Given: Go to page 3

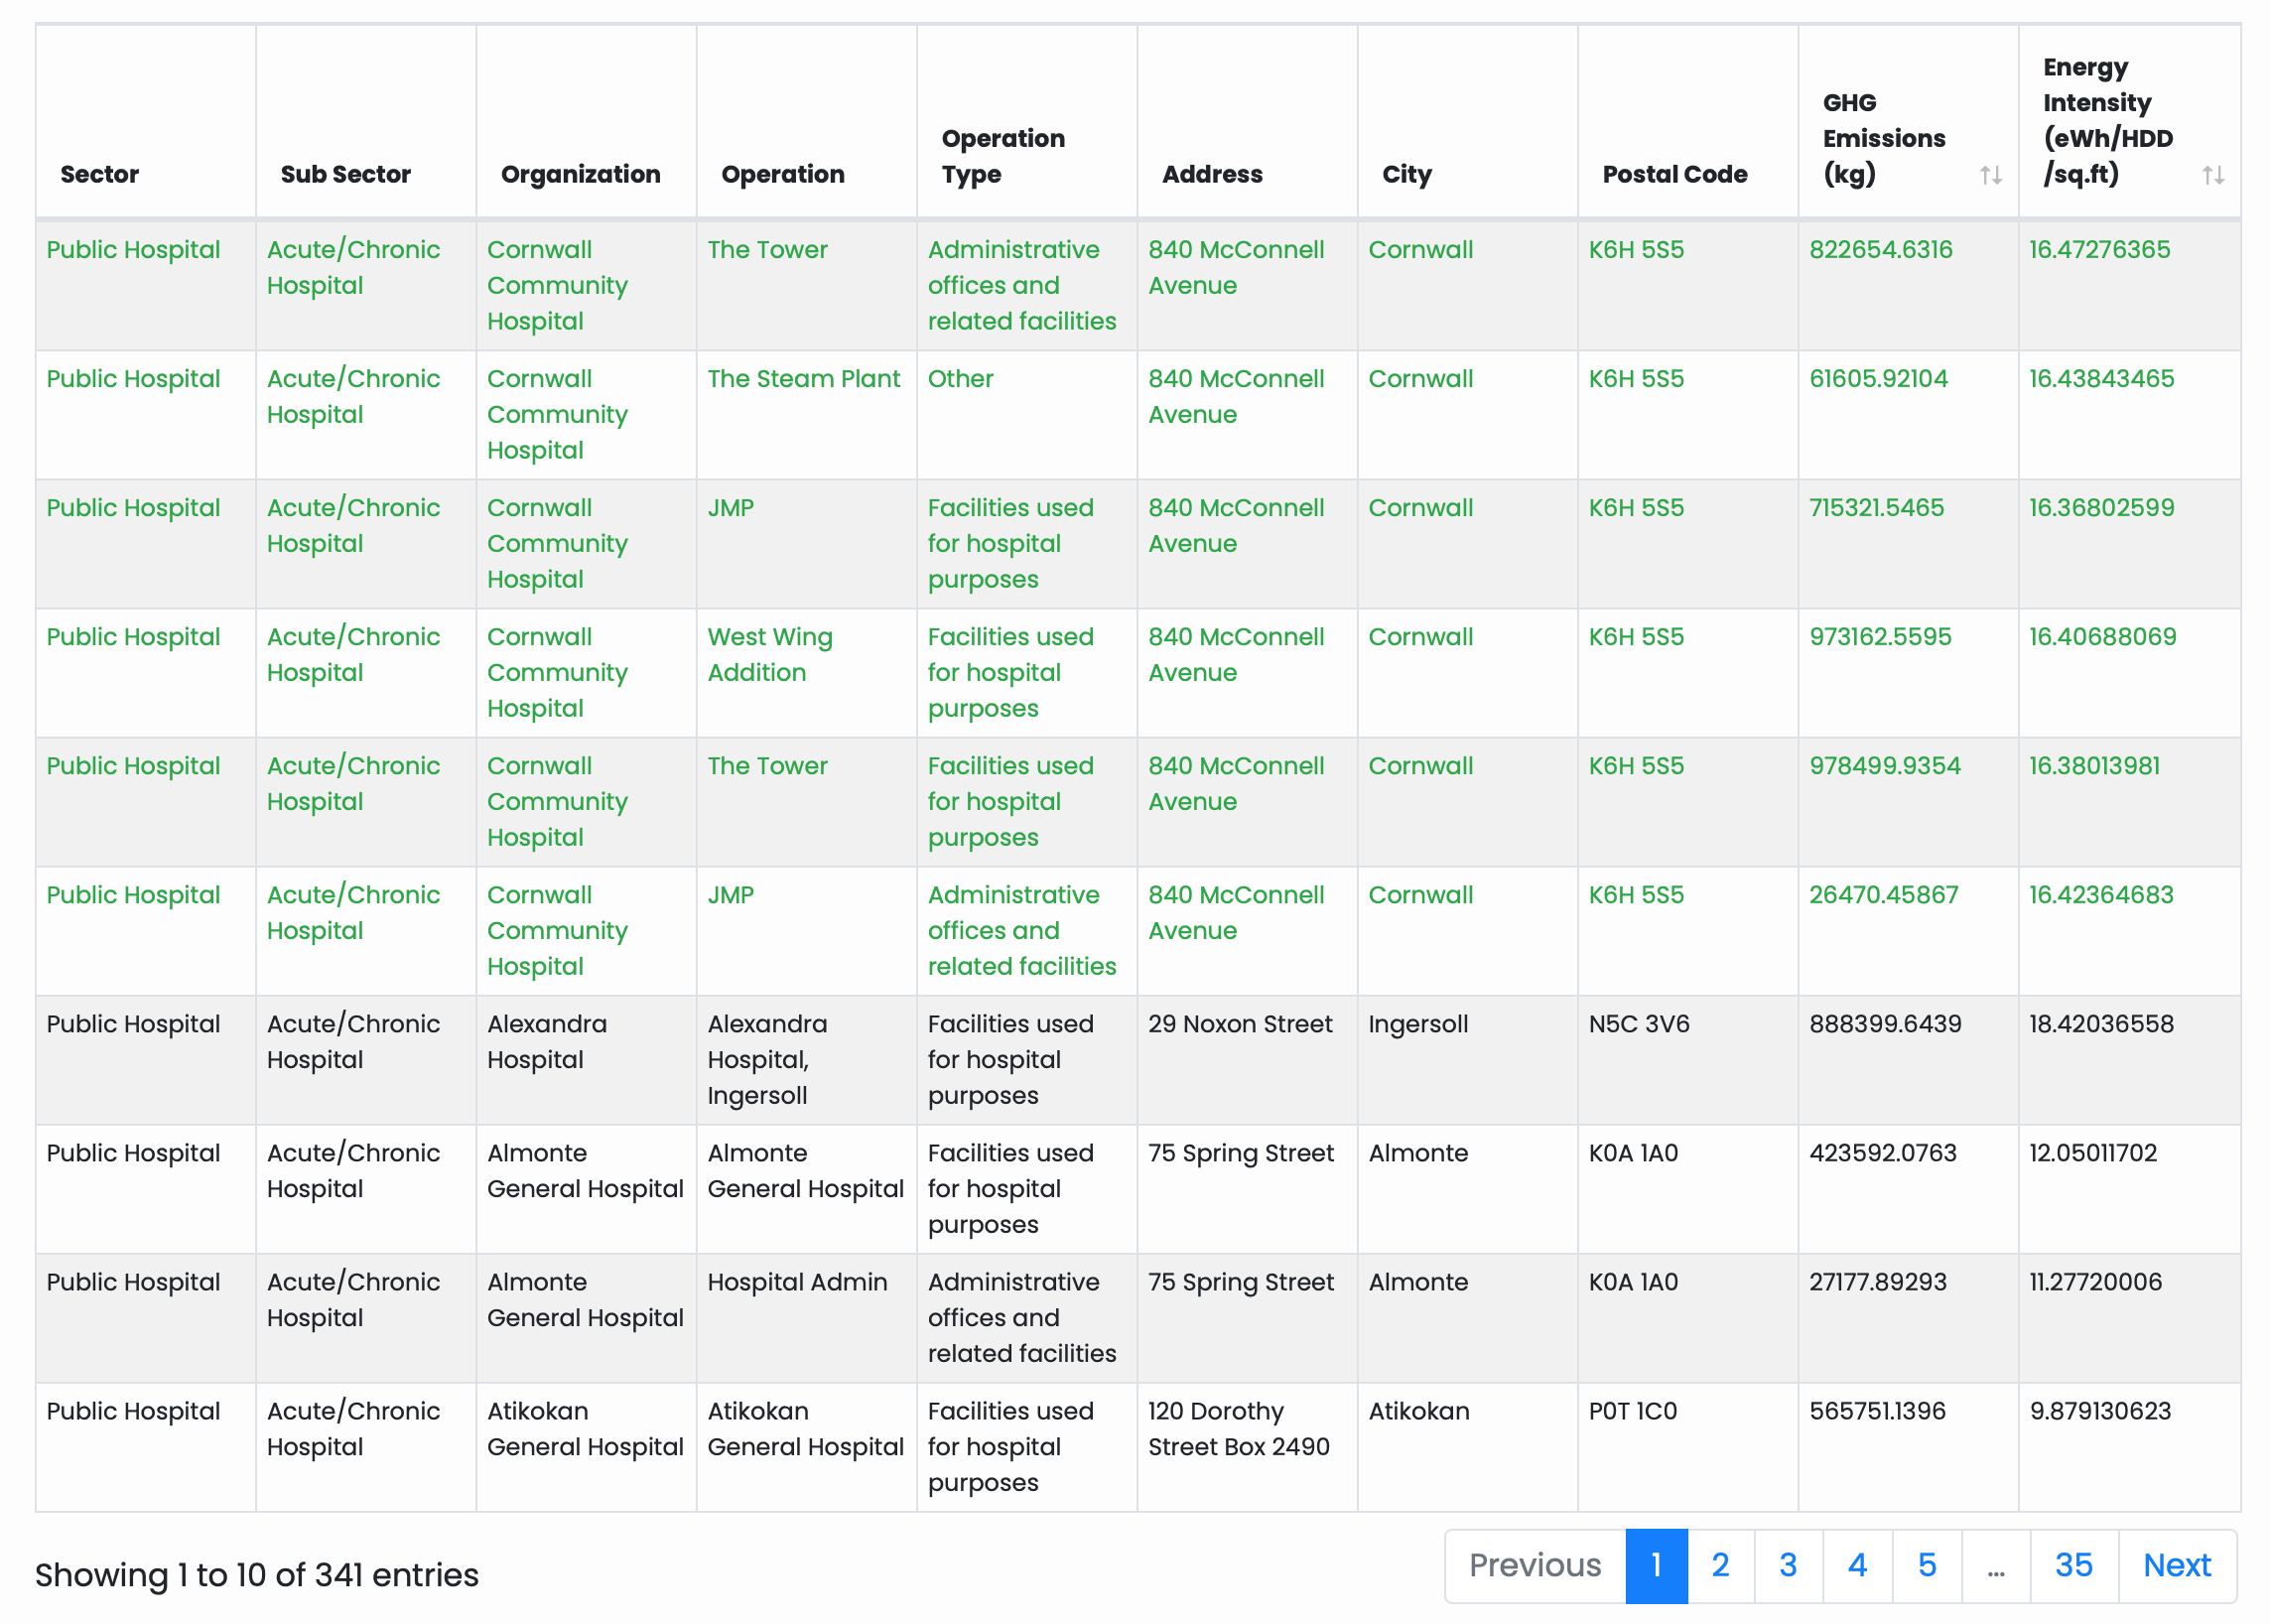Looking at the screenshot, I should pyautogui.click(x=1788, y=1565).
